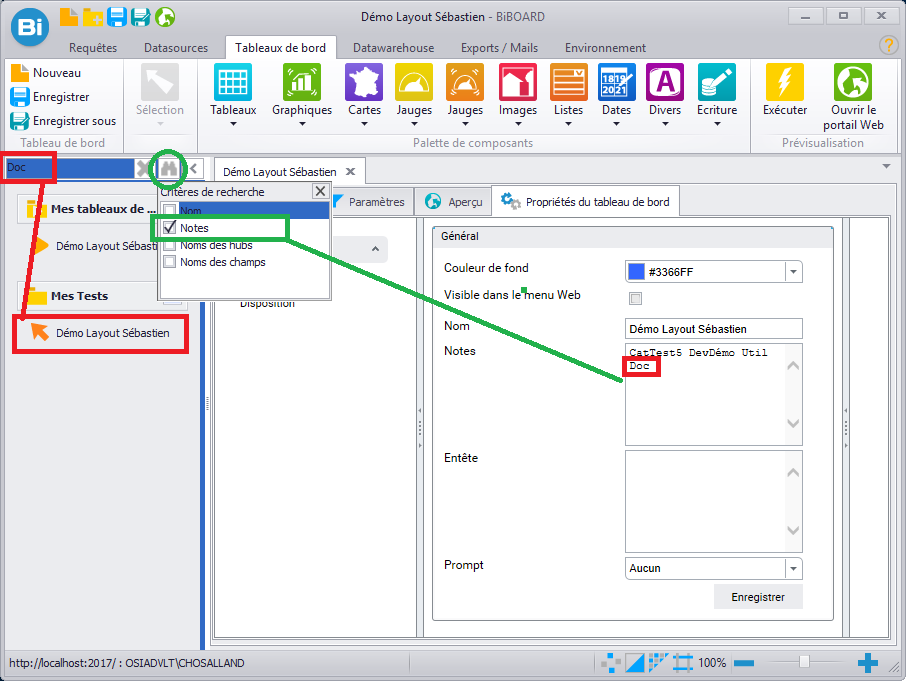Close the Démo Layout Sébastien document tab

(x=350, y=172)
